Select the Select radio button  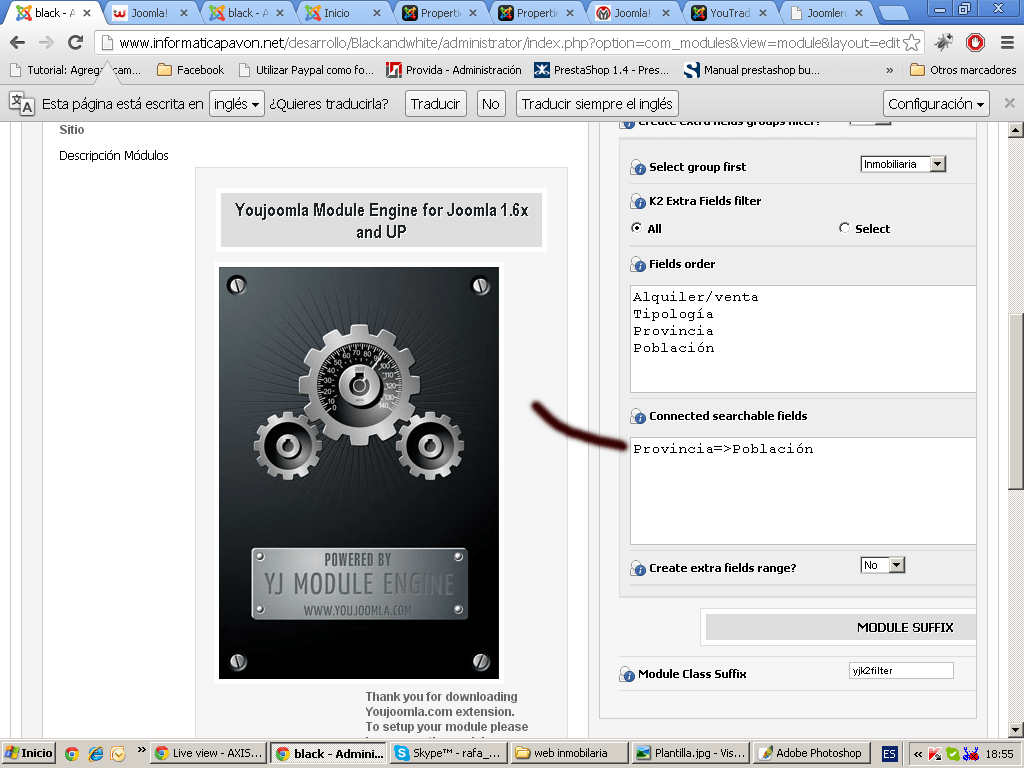pyautogui.click(x=844, y=228)
